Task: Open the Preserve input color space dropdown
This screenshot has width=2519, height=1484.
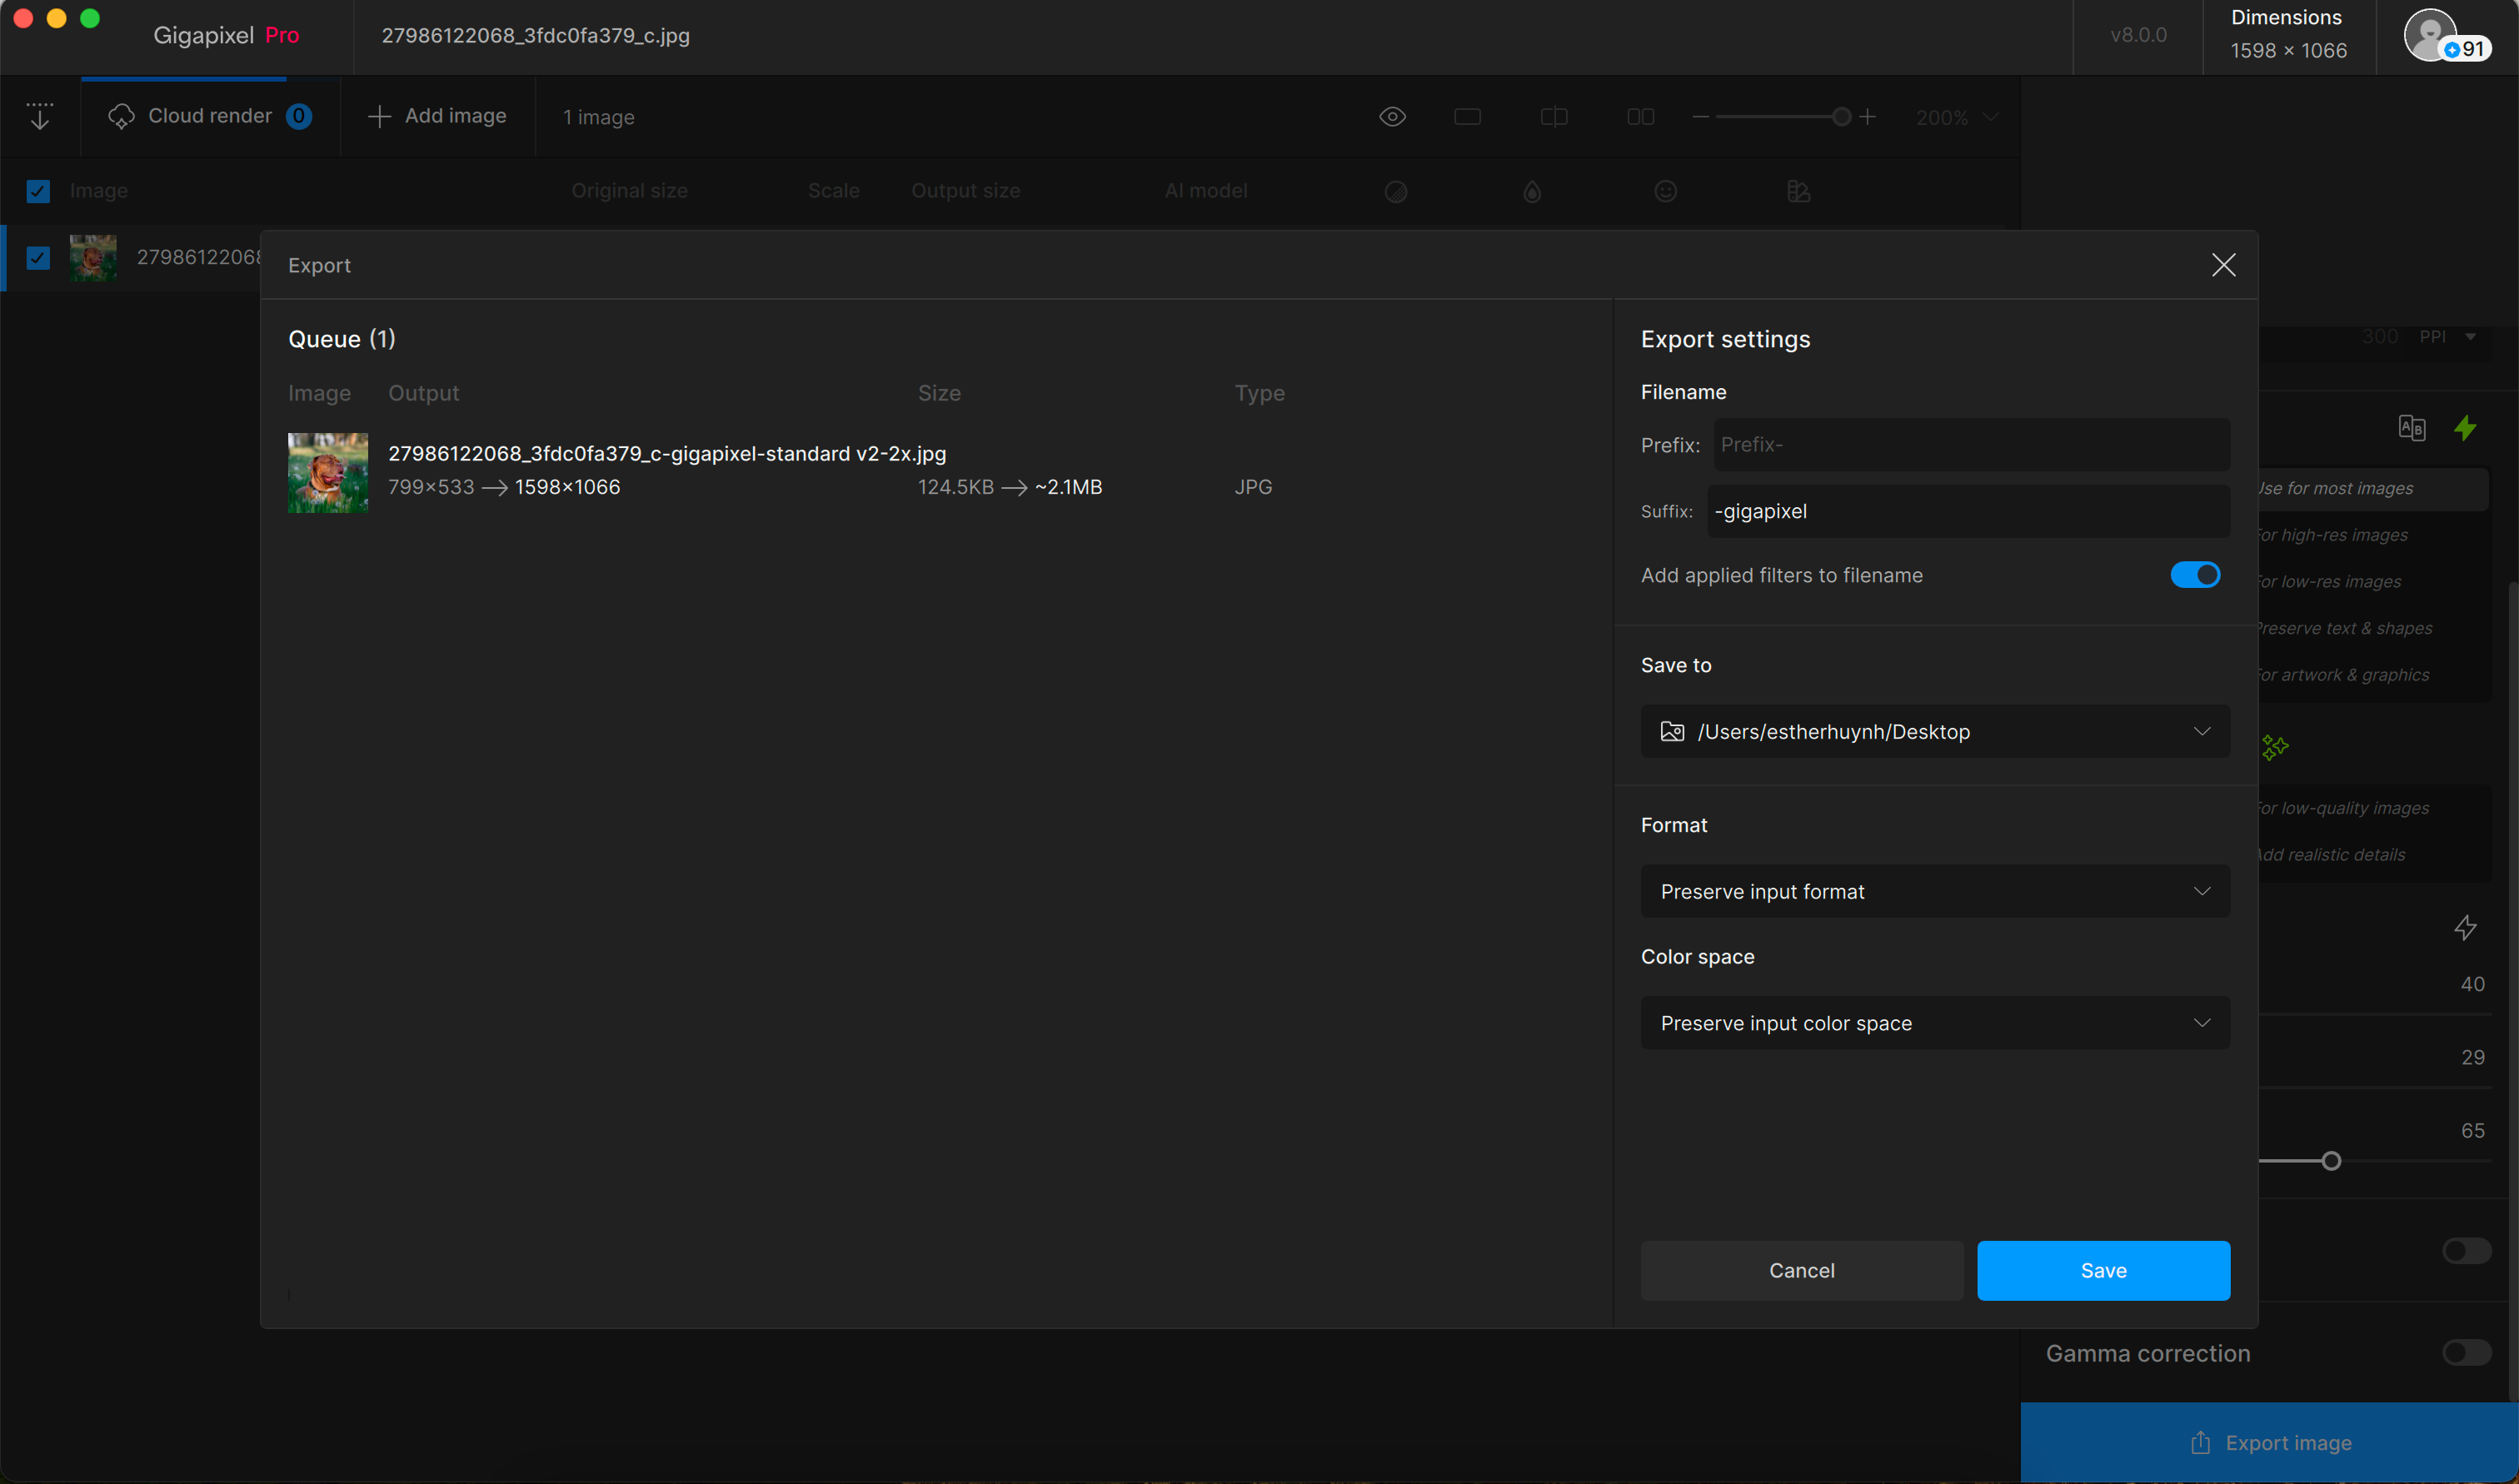Action: (x=1935, y=1023)
